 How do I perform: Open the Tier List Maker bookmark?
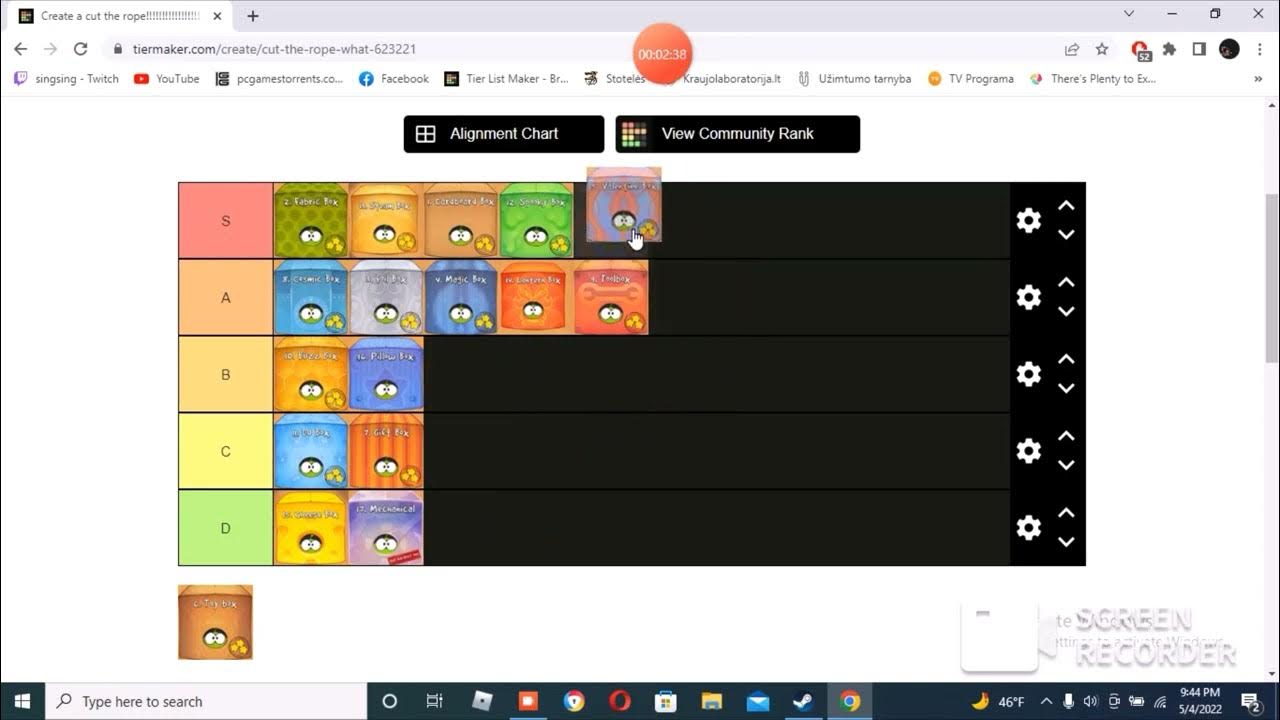click(x=507, y=79)
